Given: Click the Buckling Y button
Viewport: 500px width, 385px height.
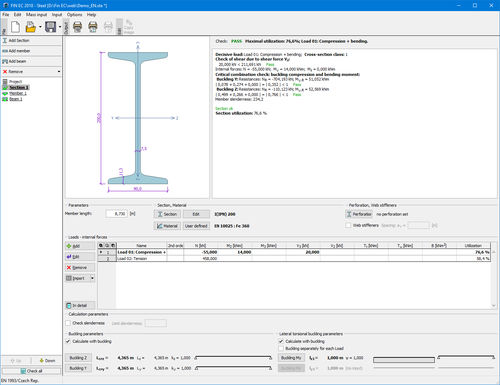Looking at the screenshot, I should [x=78, y=368].
